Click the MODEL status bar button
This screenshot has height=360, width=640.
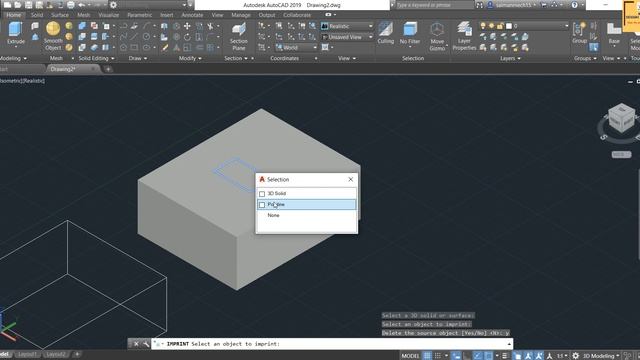(x=410, y=356)
